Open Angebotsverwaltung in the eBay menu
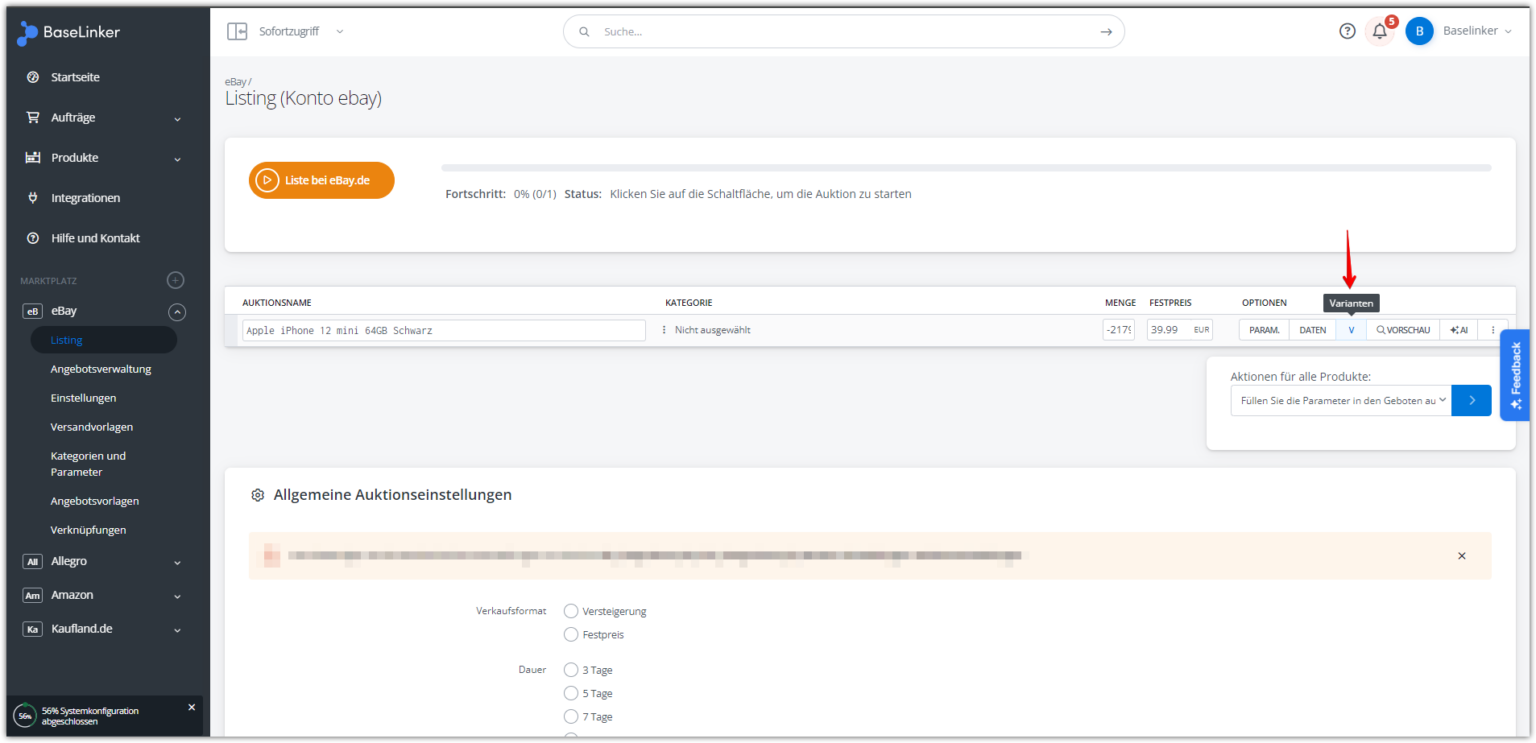The height and width of the screenshot is (743, 1536). point(101,369)
